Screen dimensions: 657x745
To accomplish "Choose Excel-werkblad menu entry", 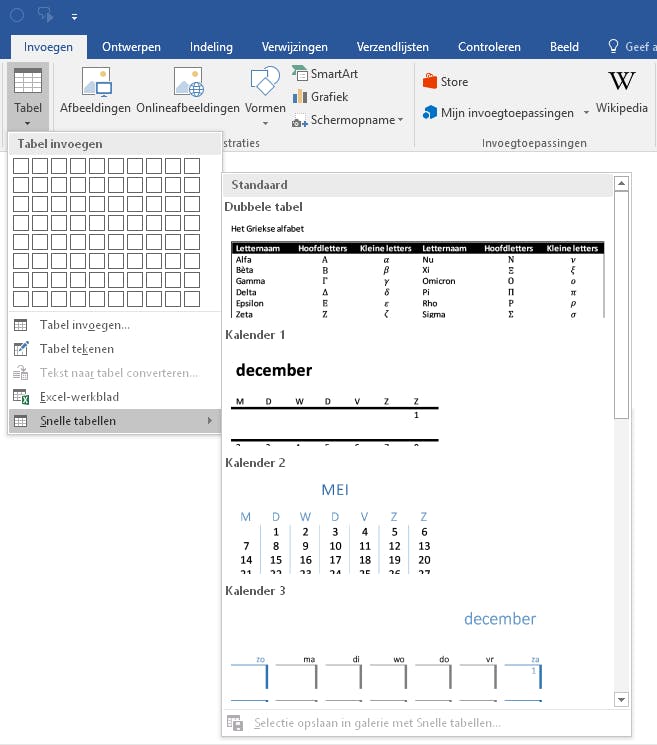I will tap(114, 397).
